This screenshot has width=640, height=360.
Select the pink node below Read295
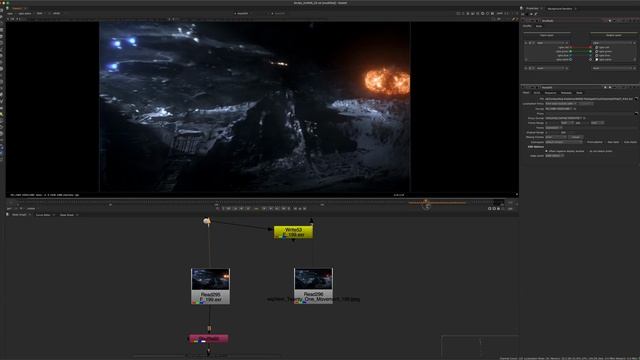point(209,339)
